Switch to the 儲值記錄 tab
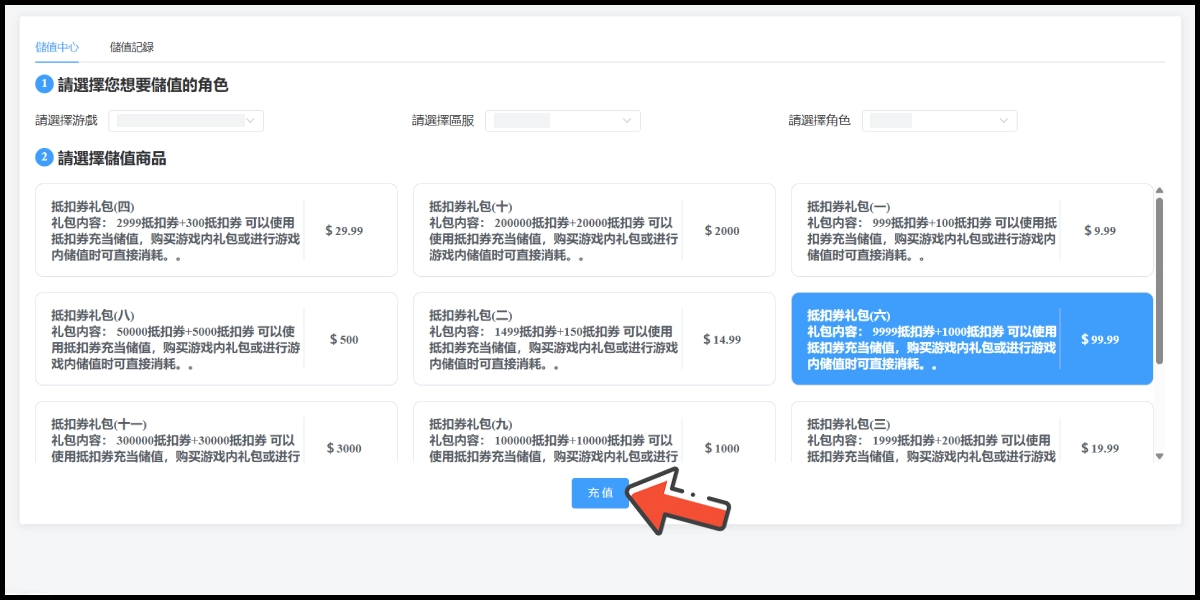Screen dimensions: 1200x600 pyautogui.click(x=131, y=47)
